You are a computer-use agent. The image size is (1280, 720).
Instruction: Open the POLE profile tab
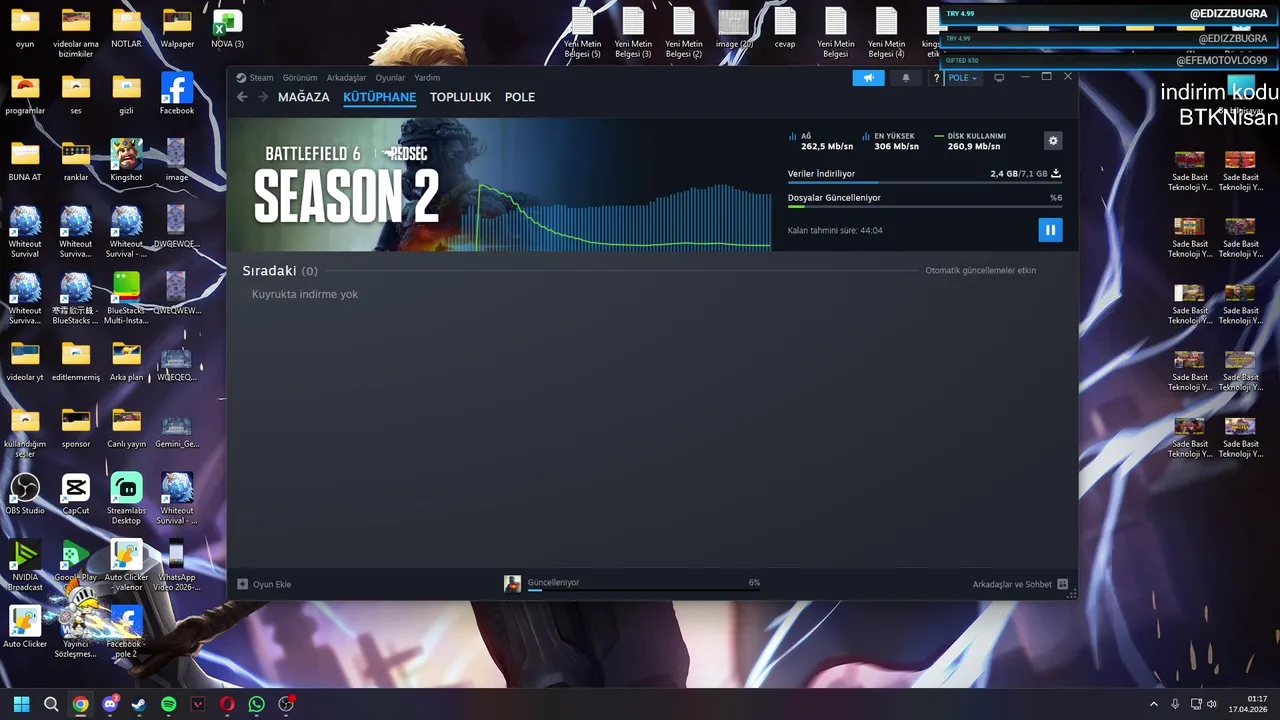pos(520,97)
